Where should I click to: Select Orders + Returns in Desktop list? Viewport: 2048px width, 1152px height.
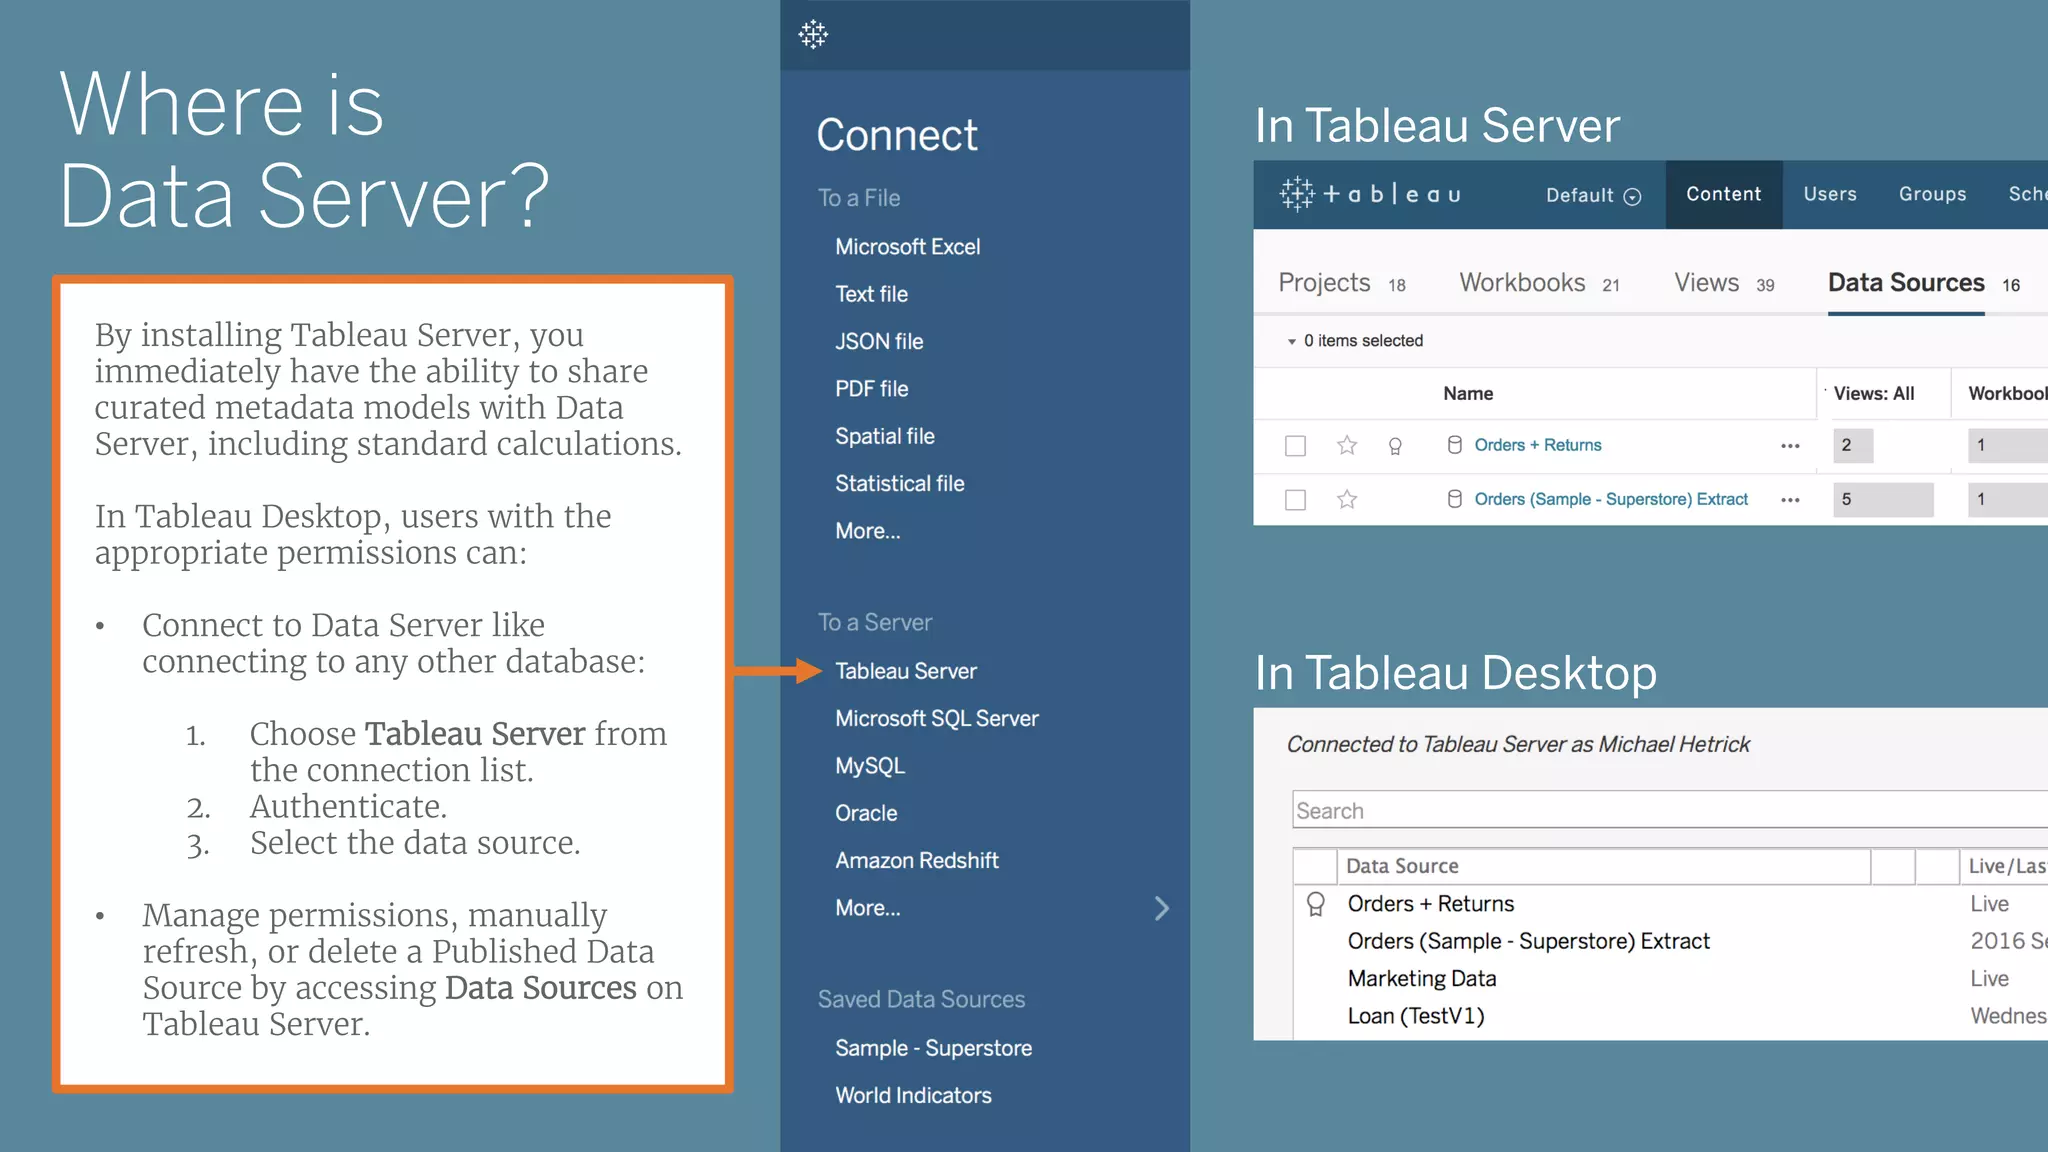coord(1430,904)
